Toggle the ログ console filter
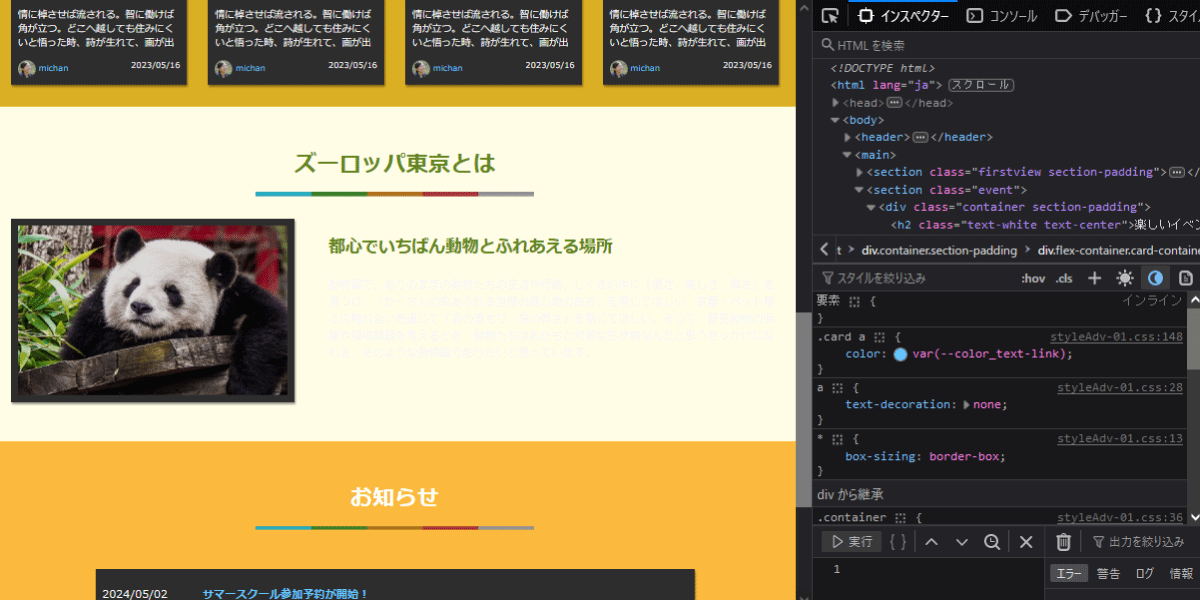This screenshot has height=600, width=1200. point(1145,573)
